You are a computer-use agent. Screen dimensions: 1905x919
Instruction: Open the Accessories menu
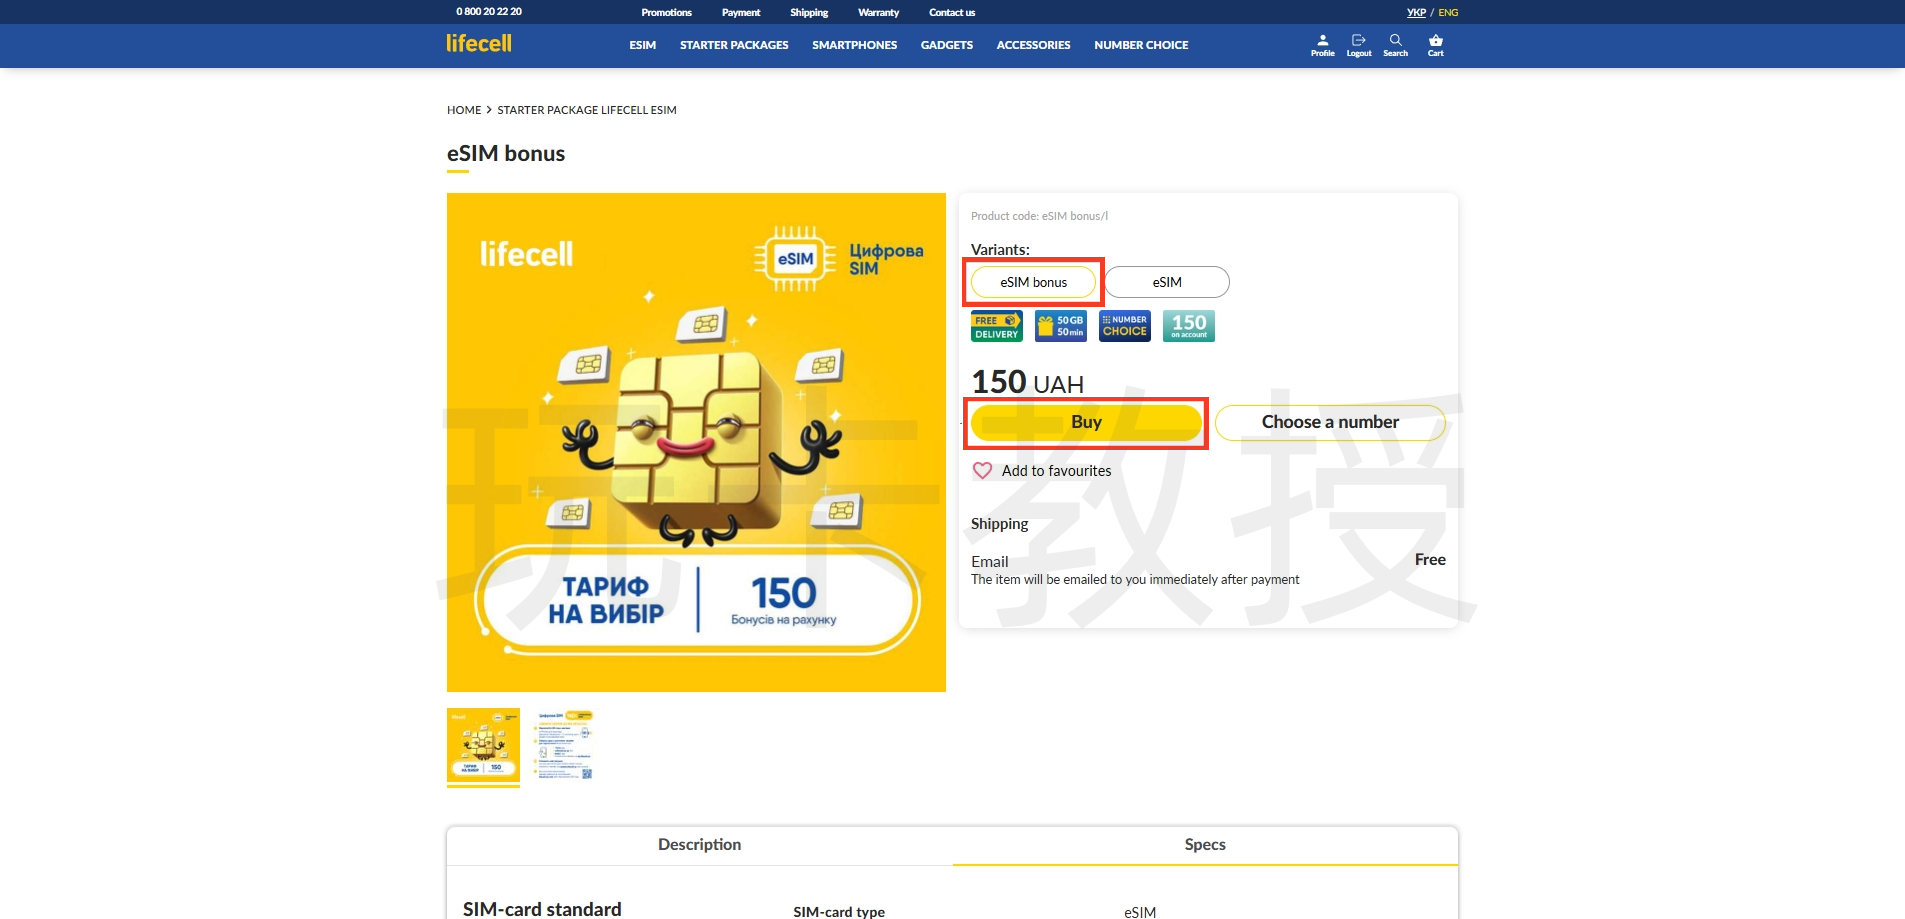click(1033, 45)
